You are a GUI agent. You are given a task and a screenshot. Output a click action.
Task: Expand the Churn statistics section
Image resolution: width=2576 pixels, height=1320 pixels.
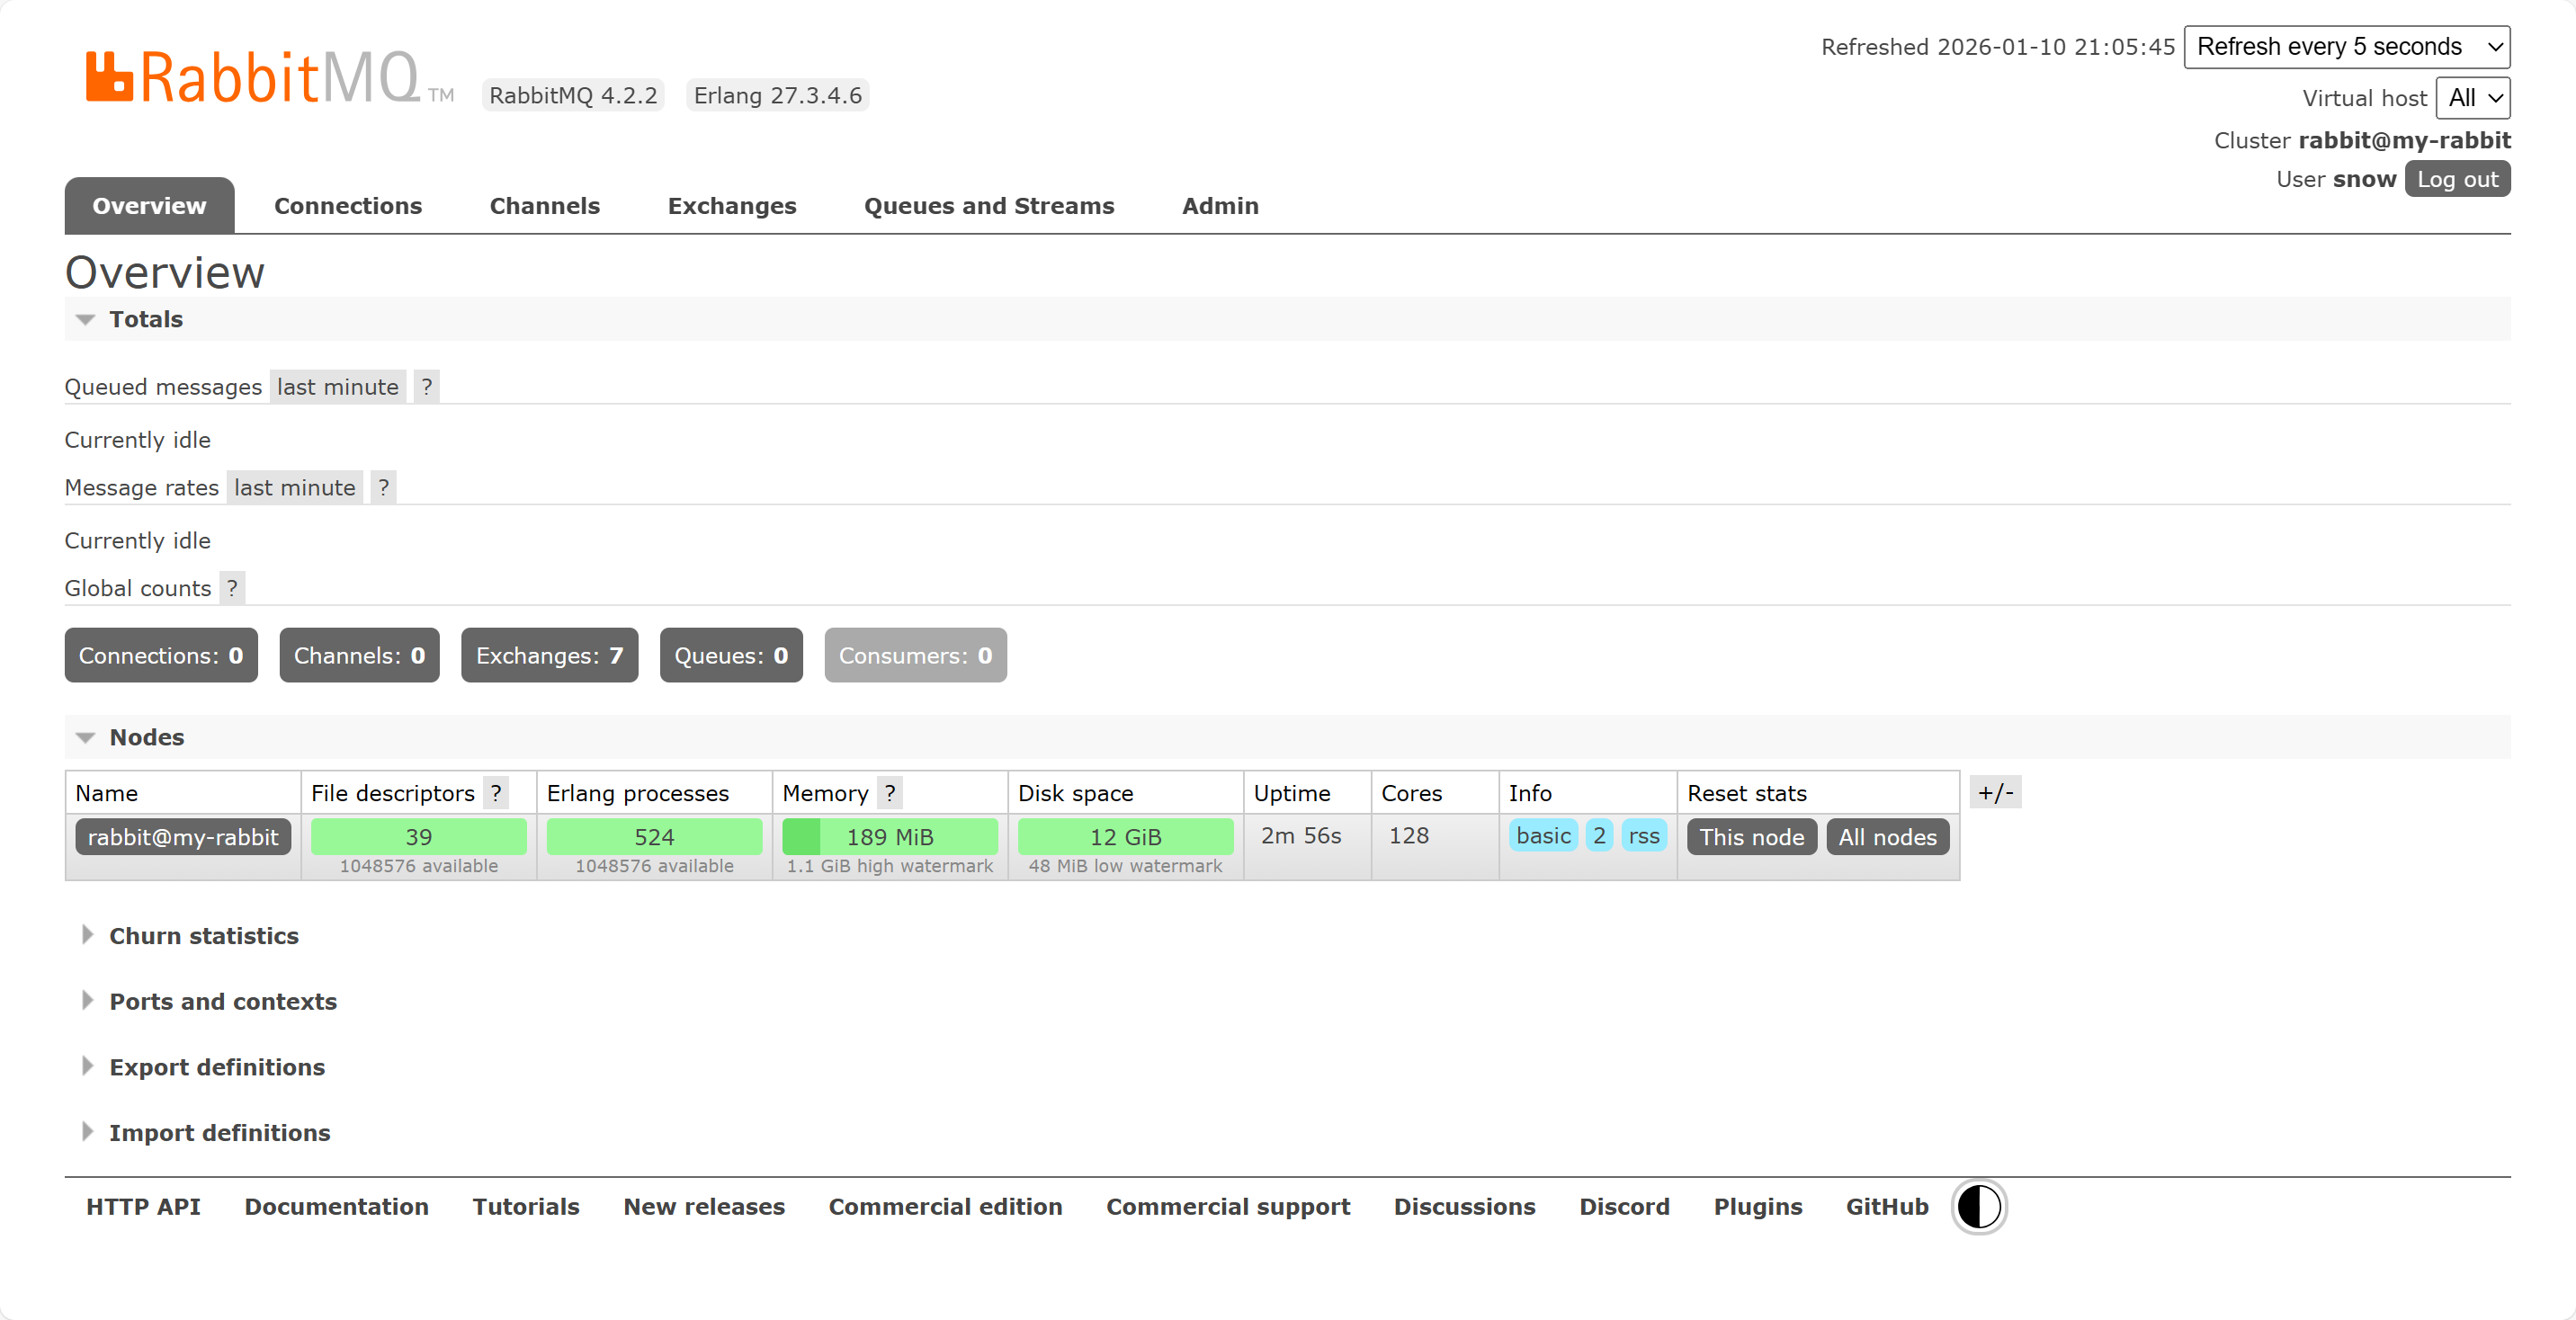[203, 936]
